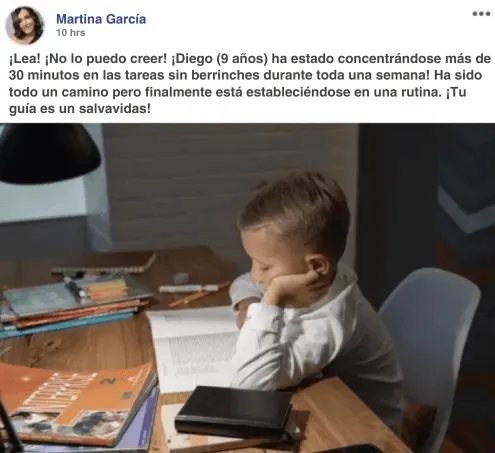Viewport: 495px width, 453px height.
Task: Click the post text beginning "¡Lea! ¡No lo puedo creer!"
Action: coord(247,83)
